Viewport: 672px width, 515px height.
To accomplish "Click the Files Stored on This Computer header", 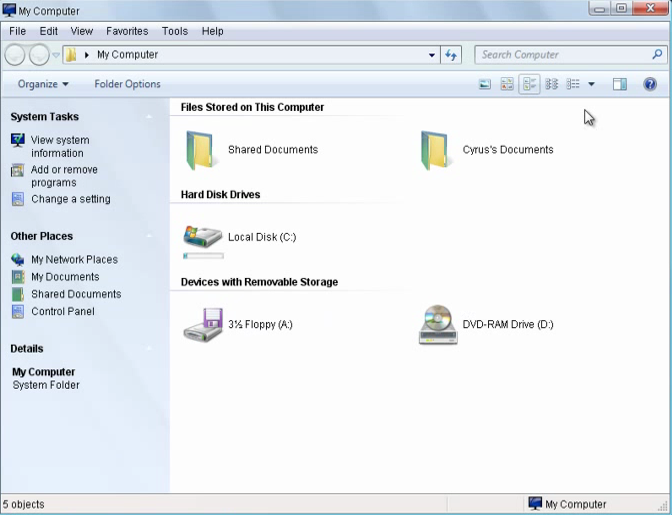I will click(252, 108).
